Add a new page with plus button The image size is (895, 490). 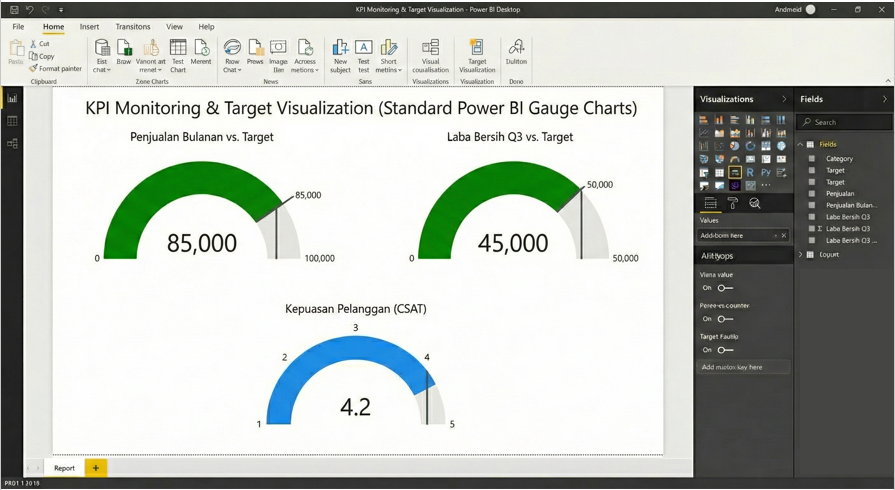tap(96, 468)
